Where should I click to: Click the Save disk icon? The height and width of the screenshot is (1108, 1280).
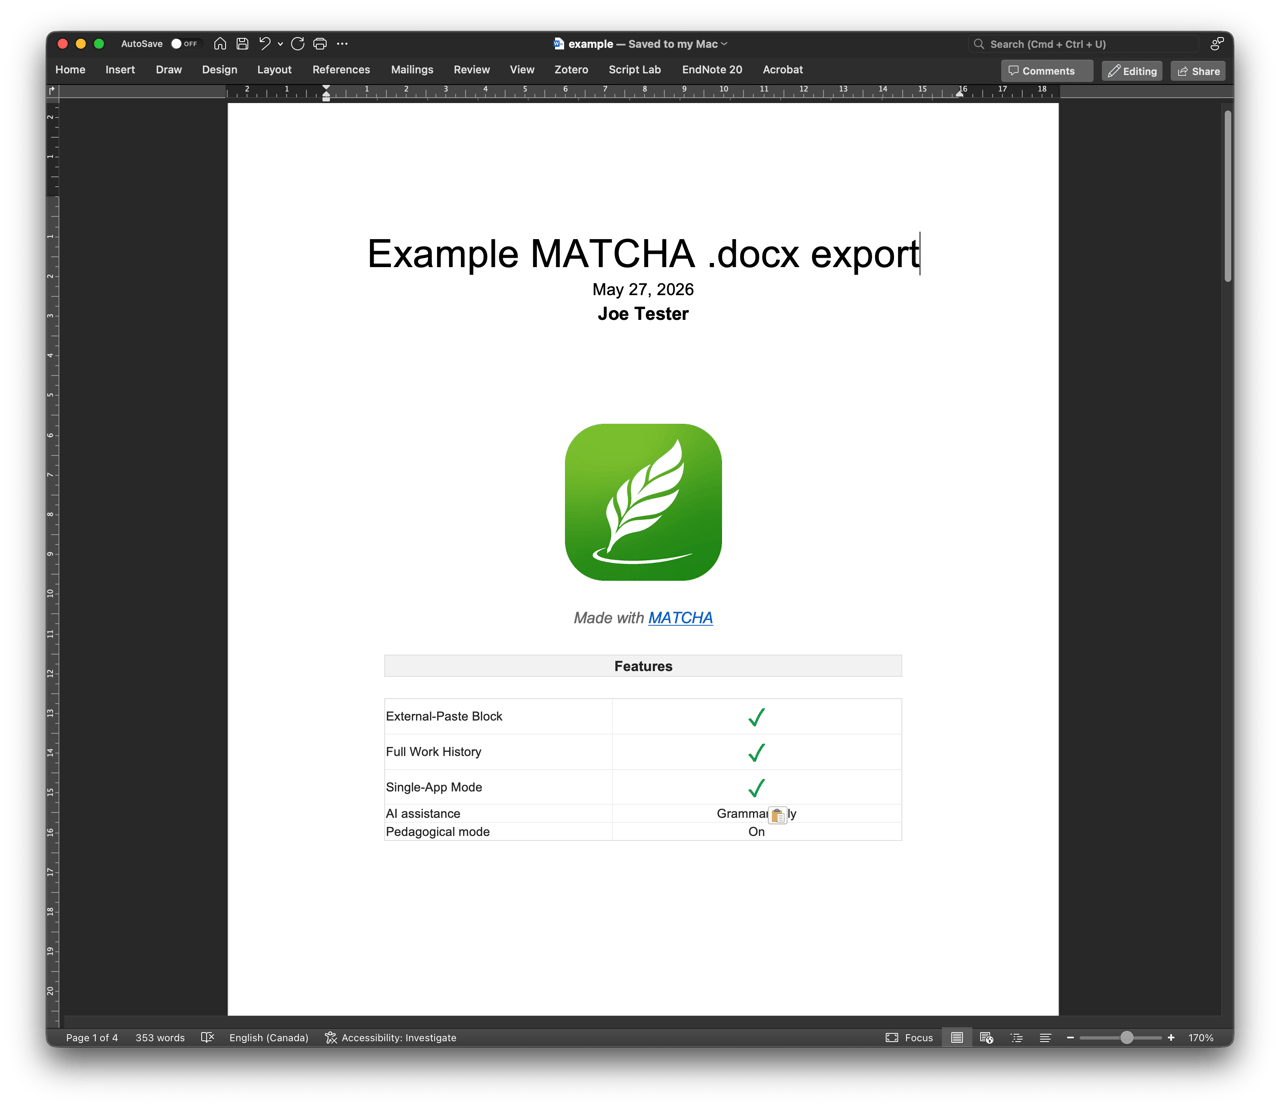(242, 44)
